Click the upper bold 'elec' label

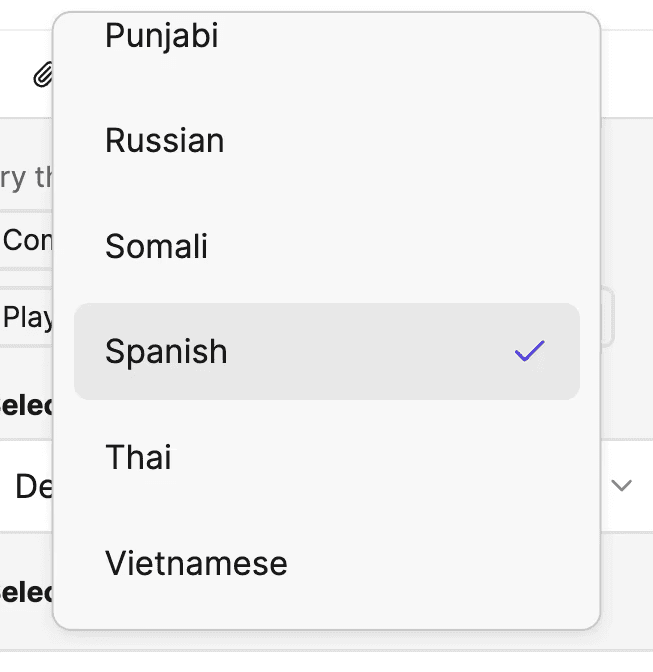tap(26, 407)
